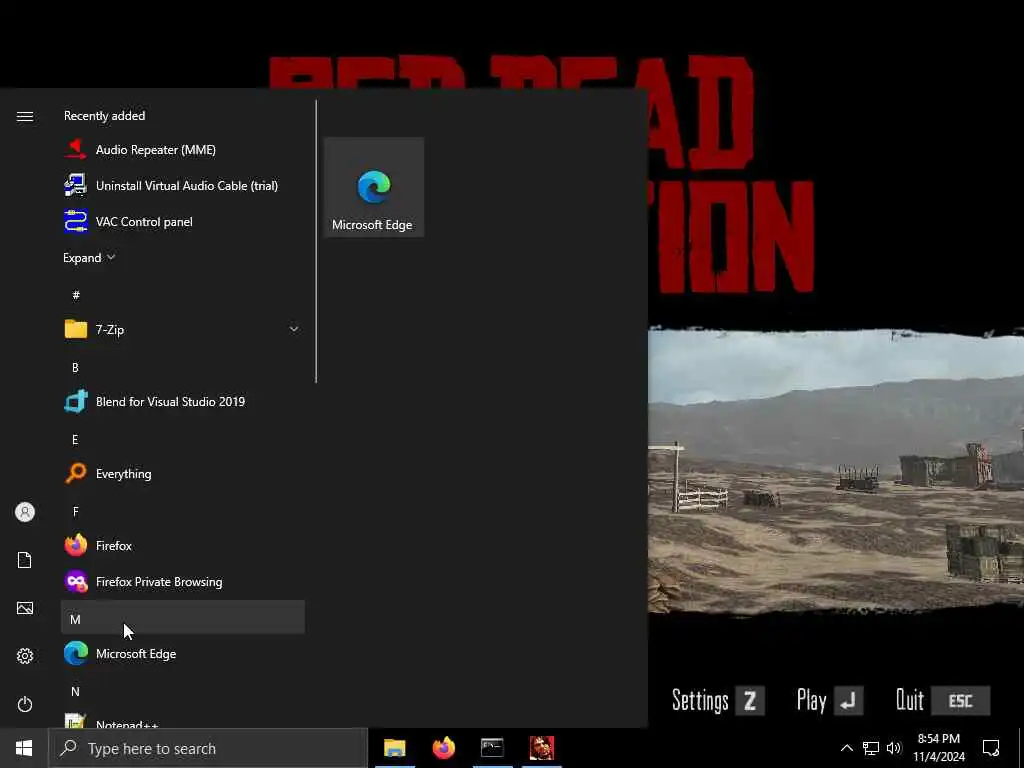Click the Z key hint button
Image resolution: width=1024 pixels, height=768 pixels.
coord(750,701)
